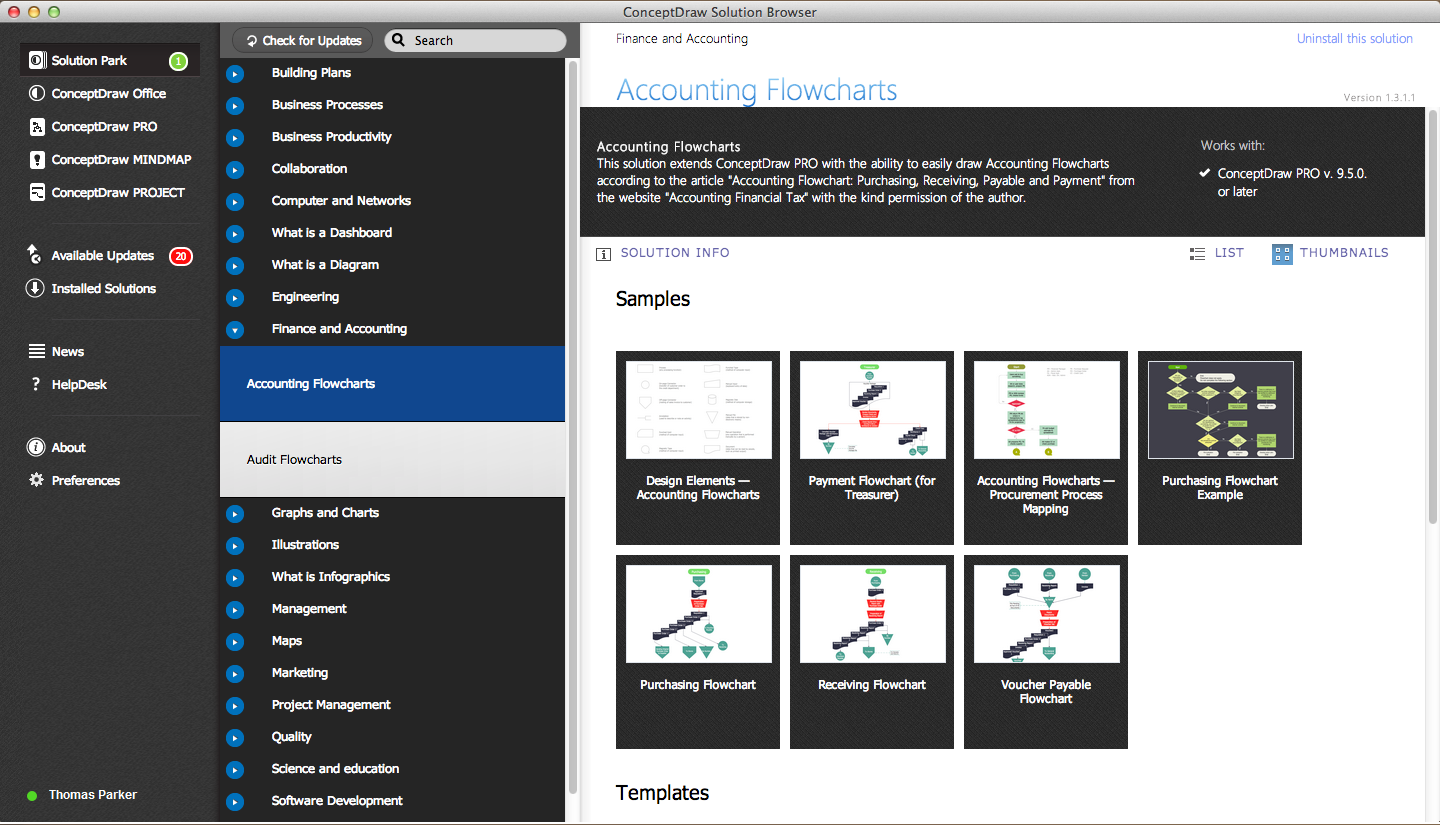Open the Marketing category label
Screen dimensions: 1440x825
pyautogui.click(x=299, y=673)
